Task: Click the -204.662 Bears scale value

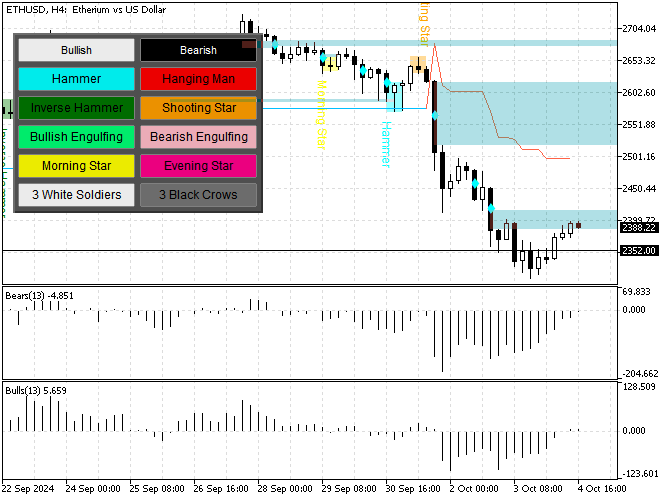Action: coord(640,374)
